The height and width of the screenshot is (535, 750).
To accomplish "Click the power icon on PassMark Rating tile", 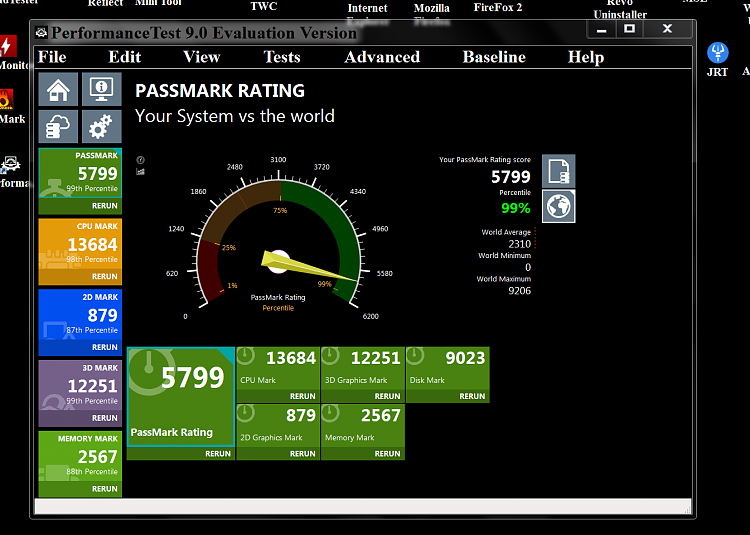I will [149, 372].
